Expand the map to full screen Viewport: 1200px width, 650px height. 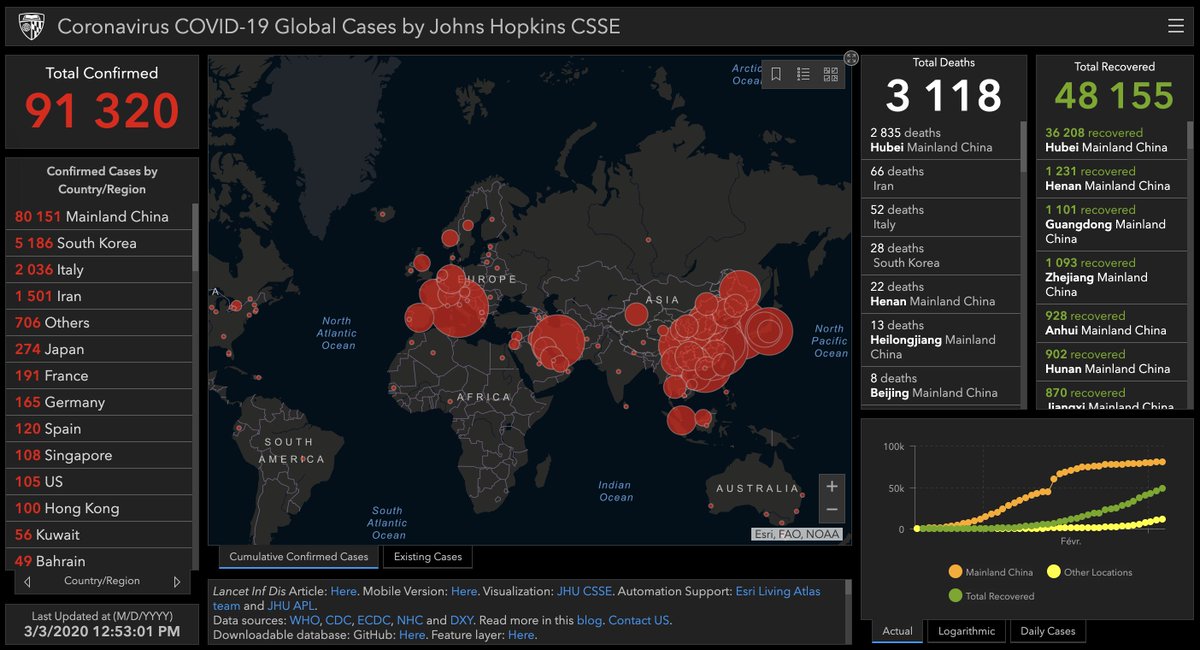click(851, 58)
